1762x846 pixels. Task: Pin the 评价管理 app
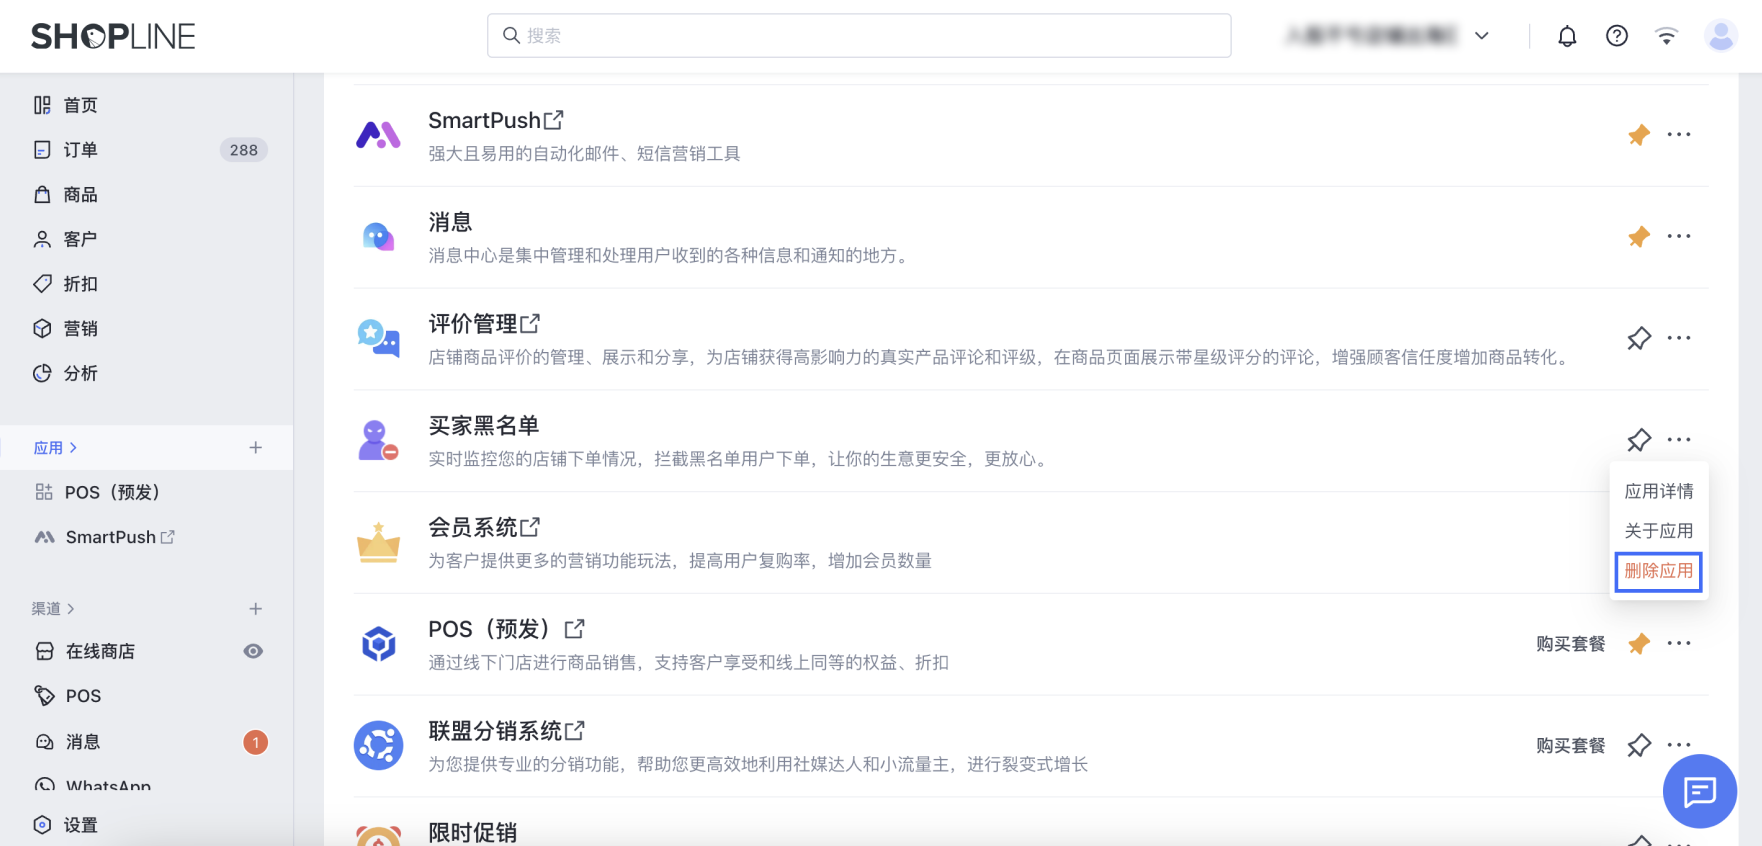point(1639,339)
